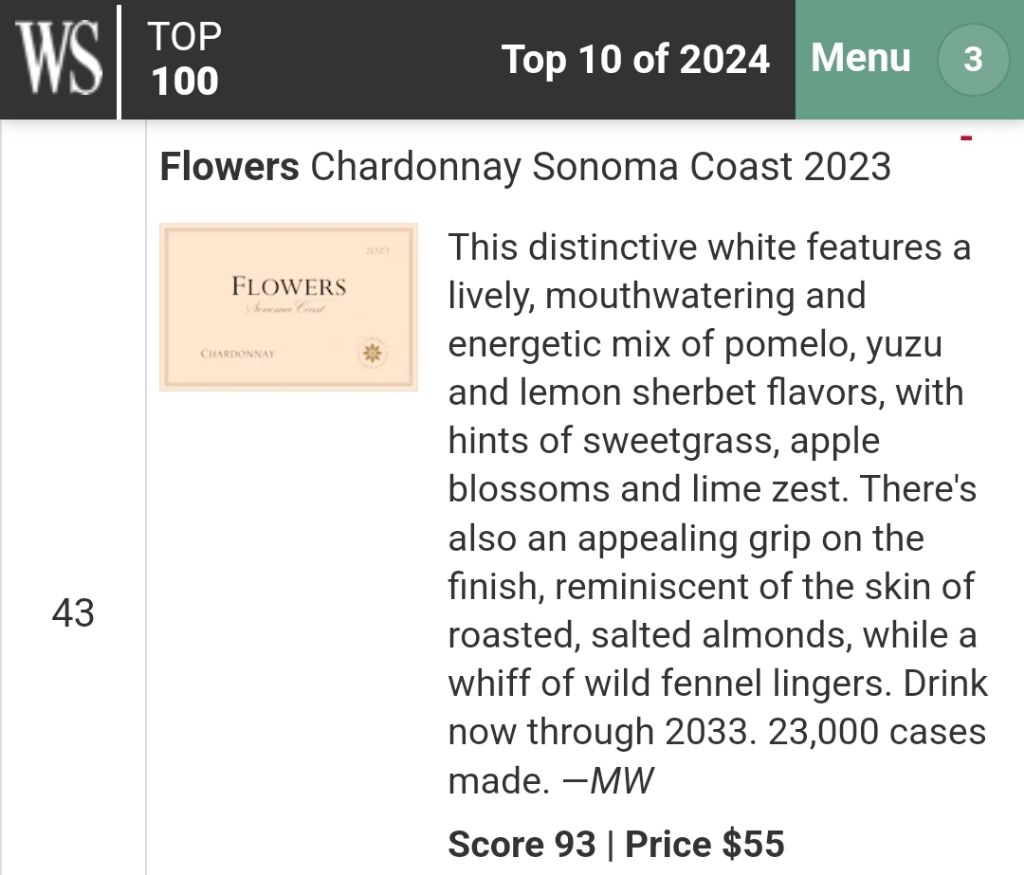The width and height of the screenshot is (1024, 875).
Task: Click the 2023 vintage on the label
Action: pos(376,251)
